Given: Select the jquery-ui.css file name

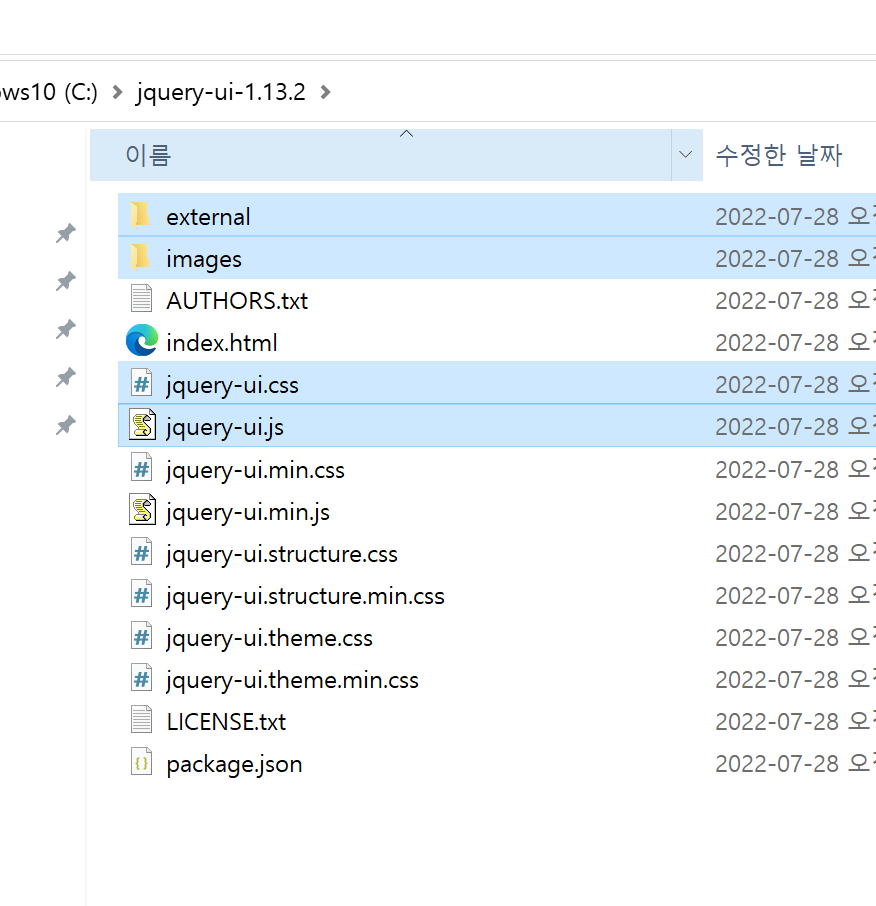Looking at the screenshot, I should 232,385.
